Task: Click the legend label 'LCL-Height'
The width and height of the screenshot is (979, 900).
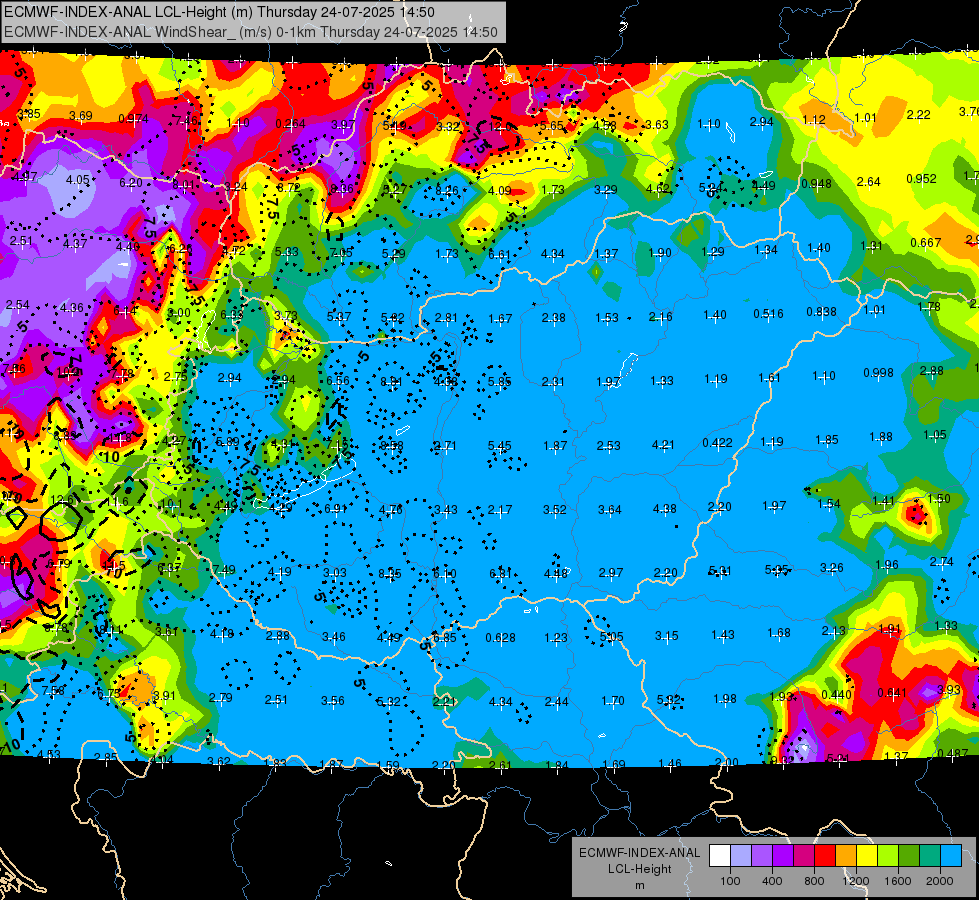Action: coord(639,869)
